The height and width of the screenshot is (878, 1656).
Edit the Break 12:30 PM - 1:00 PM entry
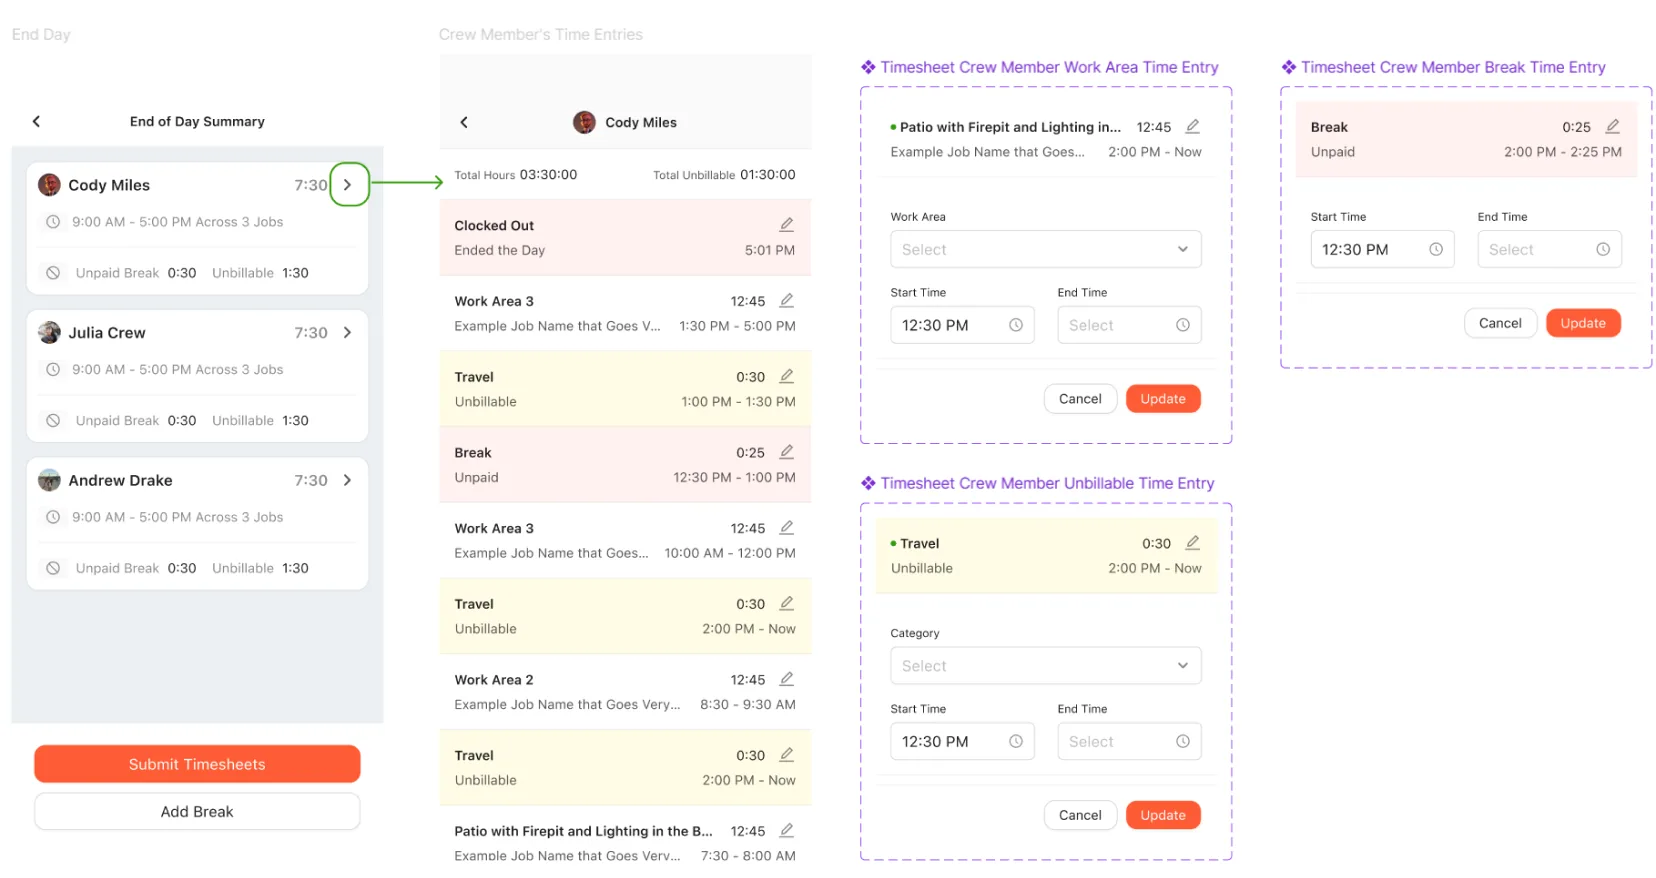[x=787, y=452]
